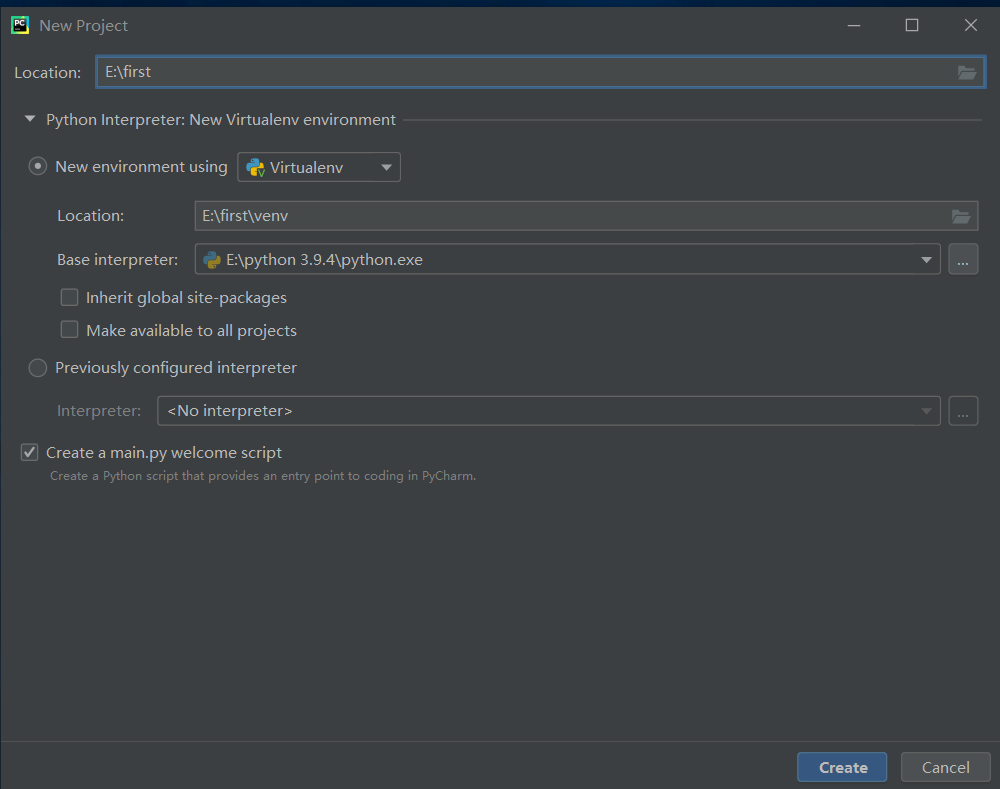1000x789 pixels.
Task: Open folder browser for project Location
Action: point(967,73)
